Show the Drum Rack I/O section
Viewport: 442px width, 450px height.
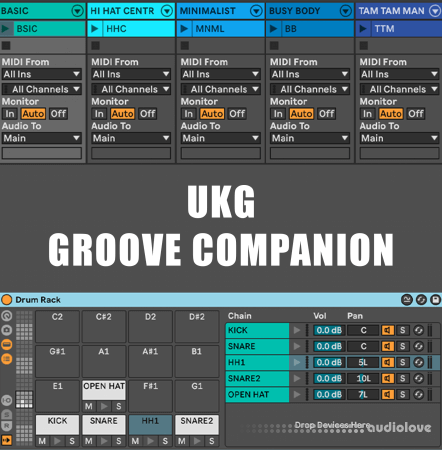tap(7, 400)
